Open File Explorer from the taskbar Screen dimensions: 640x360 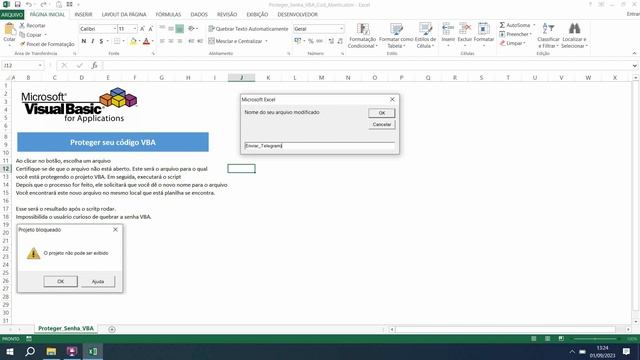point(51,351)
